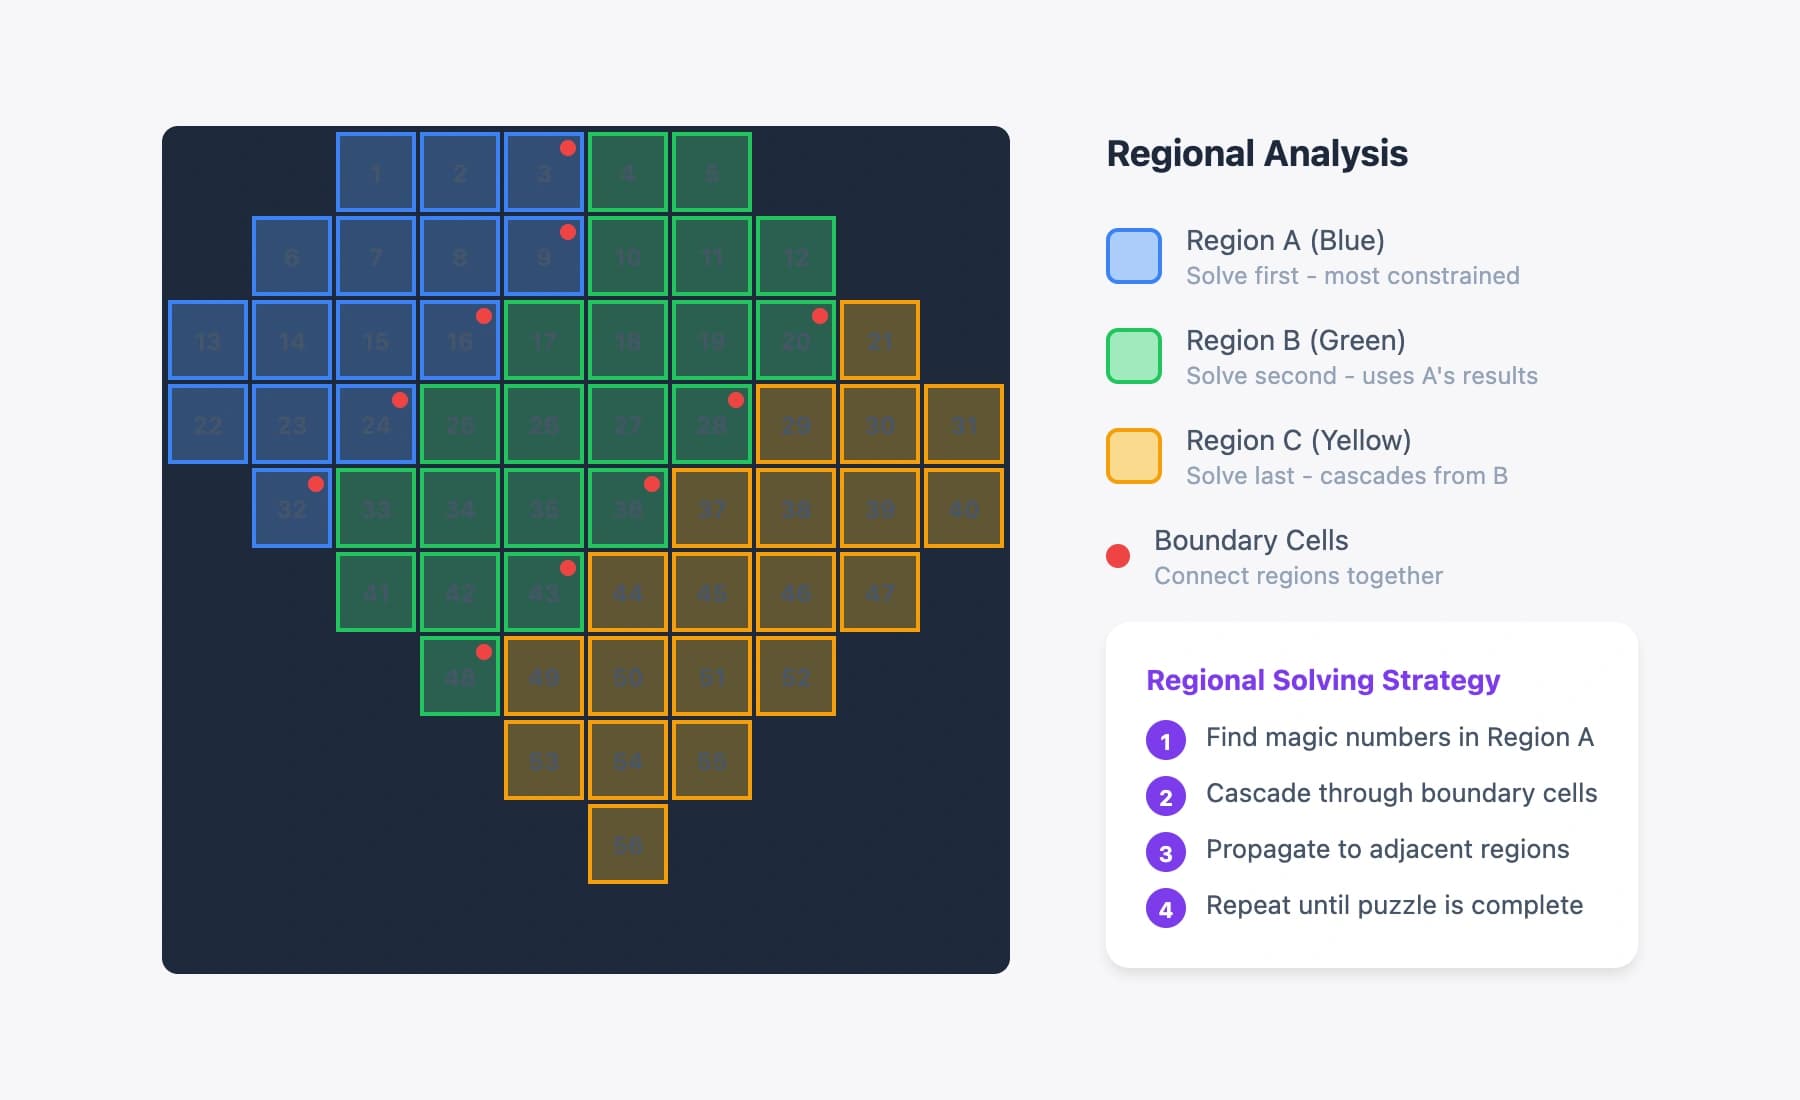Click the Regional Analysis heading
Viewport: 1800px width, 1100px height.
point(1257,154)
